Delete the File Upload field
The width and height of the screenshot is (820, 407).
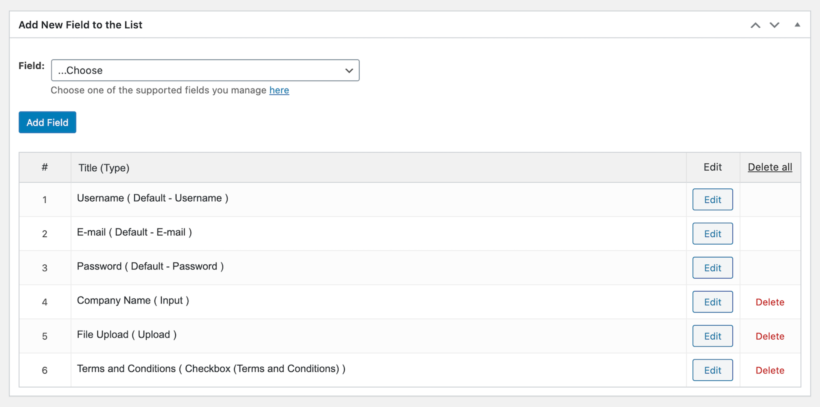coord(770,336)
